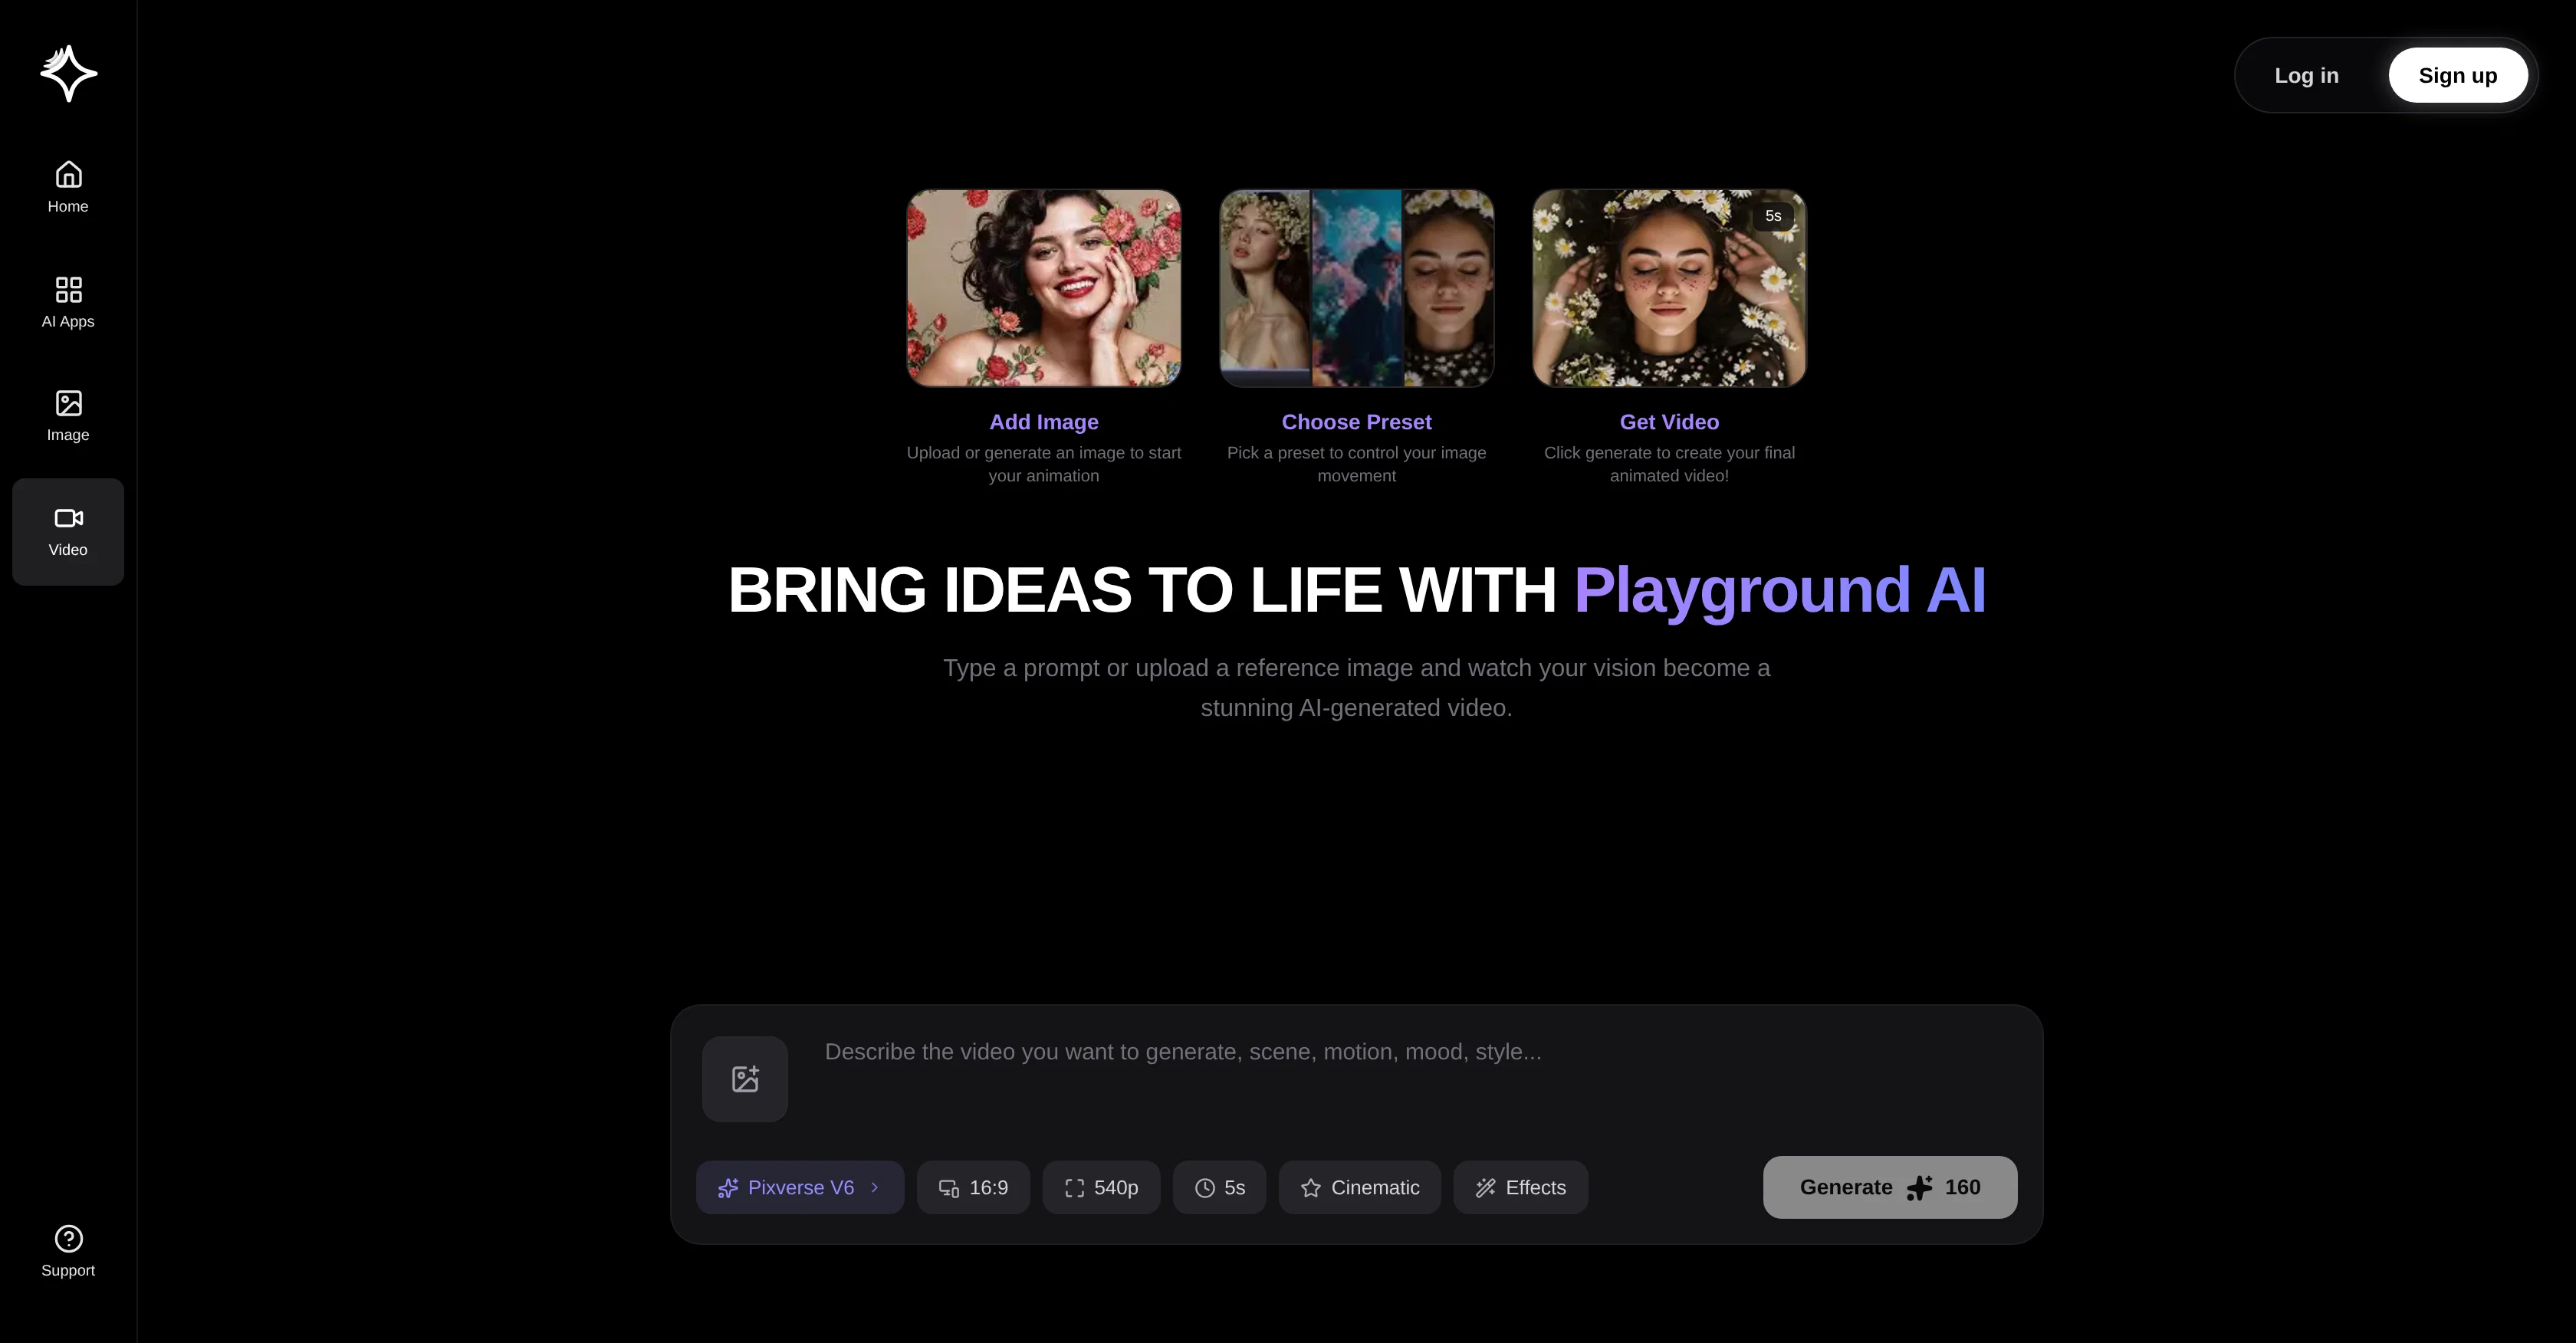The image size is (2576, 1343).
Task: Open the Get Video thumbnail
Action: pos(1669,288)
